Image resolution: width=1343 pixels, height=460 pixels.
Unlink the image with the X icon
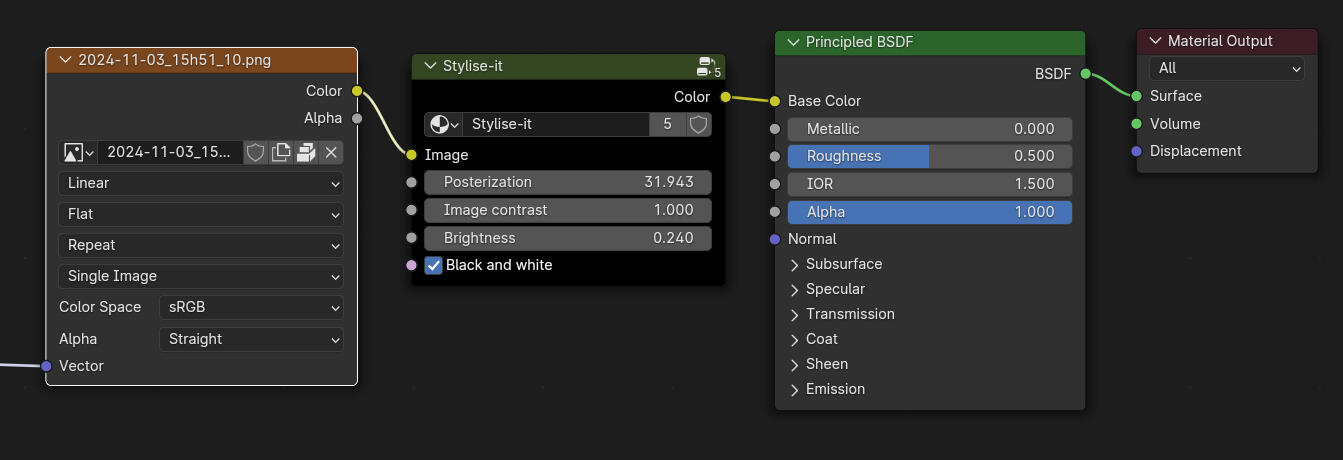click(331, 152)
